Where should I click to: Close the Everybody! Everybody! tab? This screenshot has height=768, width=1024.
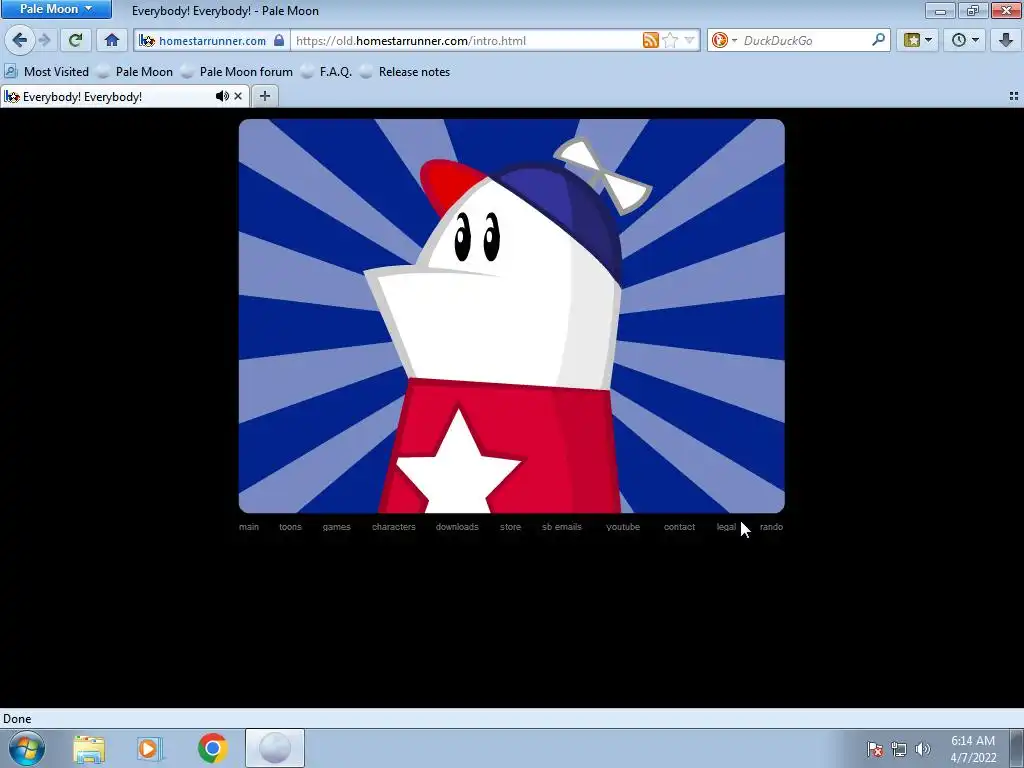point(238,96)
